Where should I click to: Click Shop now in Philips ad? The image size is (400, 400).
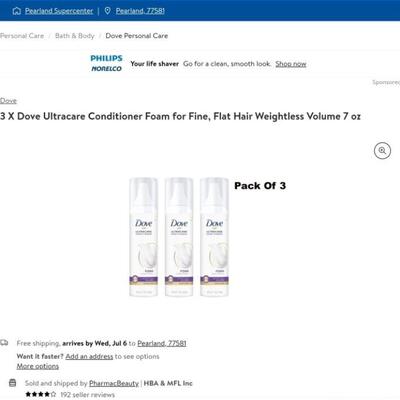click(291, 64)
